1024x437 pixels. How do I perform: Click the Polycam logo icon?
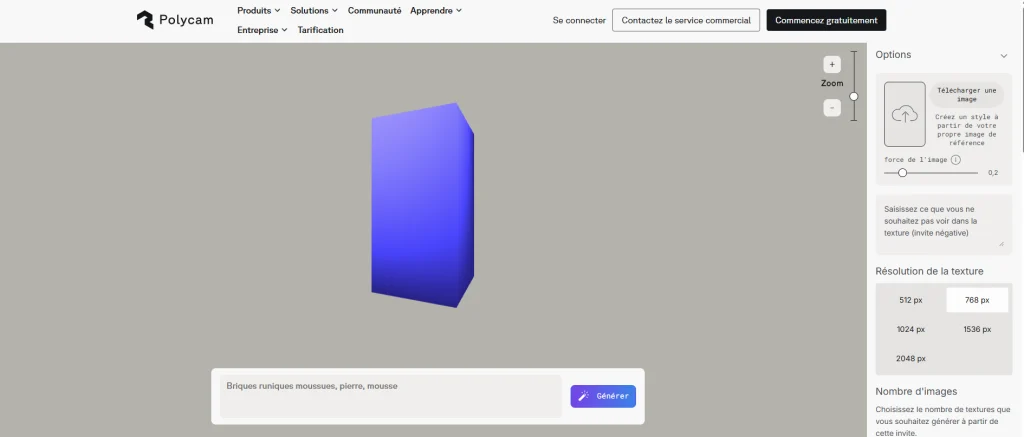pyautogui.click(x=145, y=20)
